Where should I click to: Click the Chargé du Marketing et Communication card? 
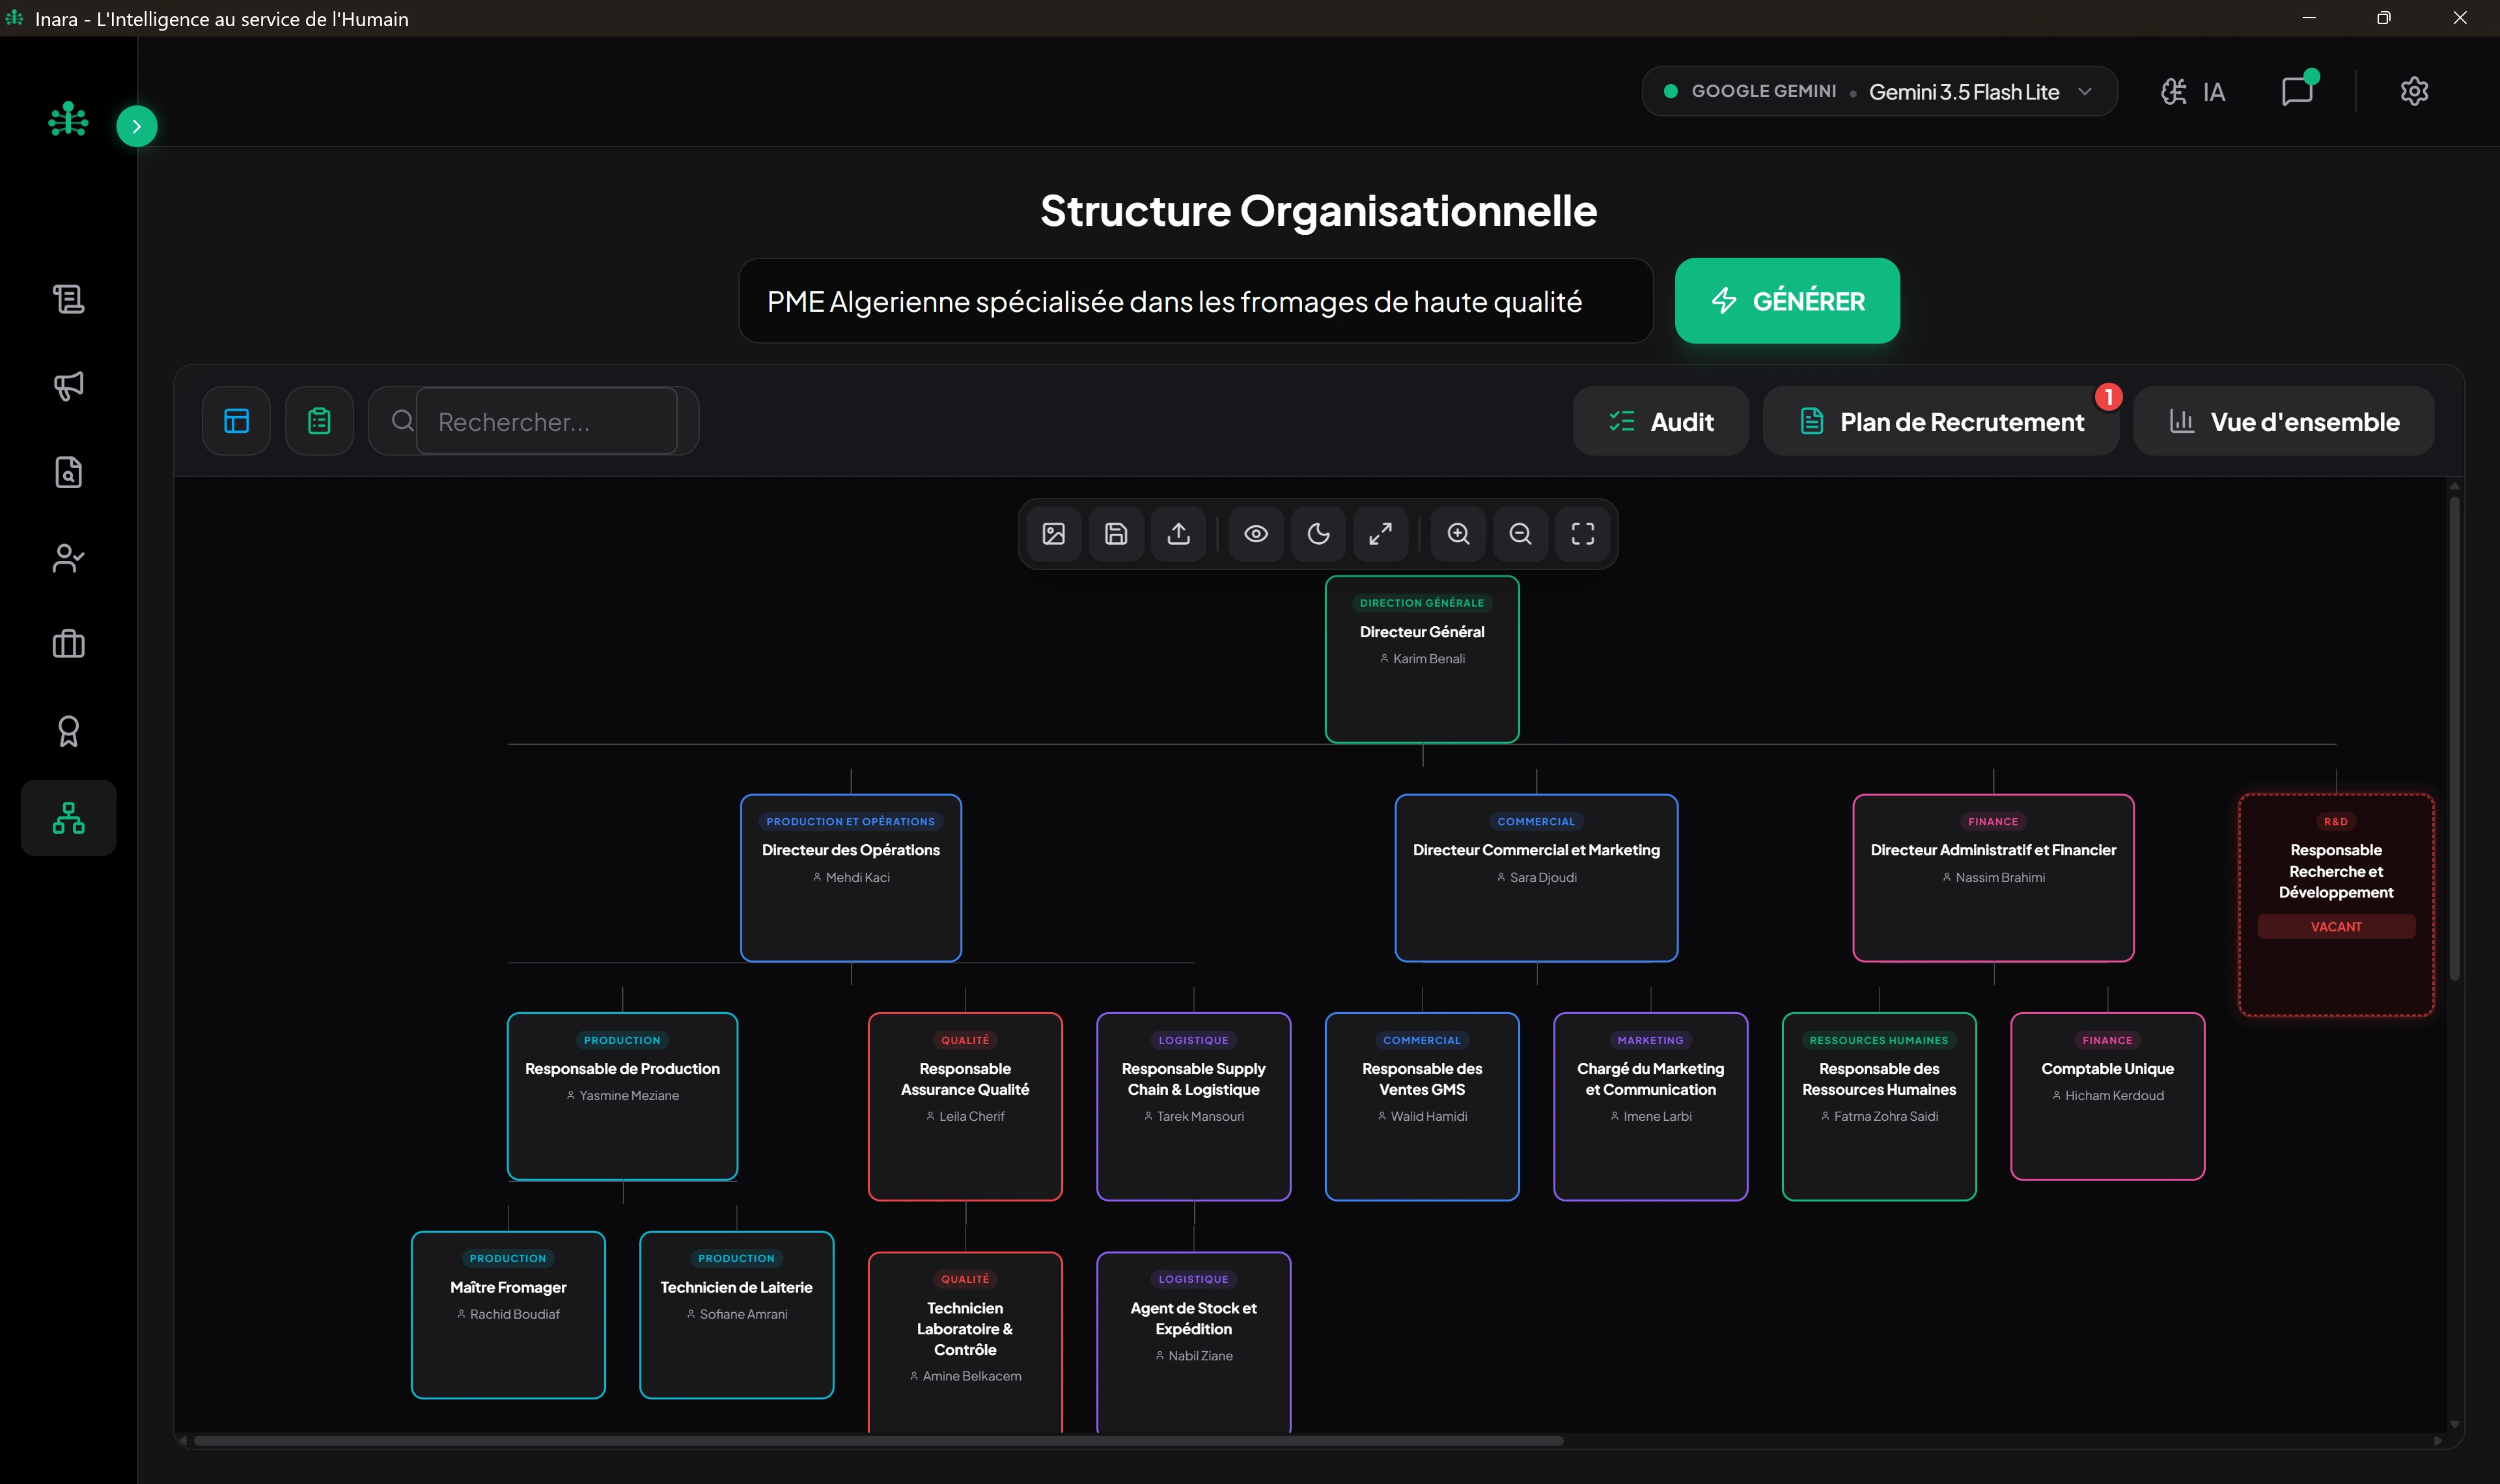(x=1651, y=1106)
